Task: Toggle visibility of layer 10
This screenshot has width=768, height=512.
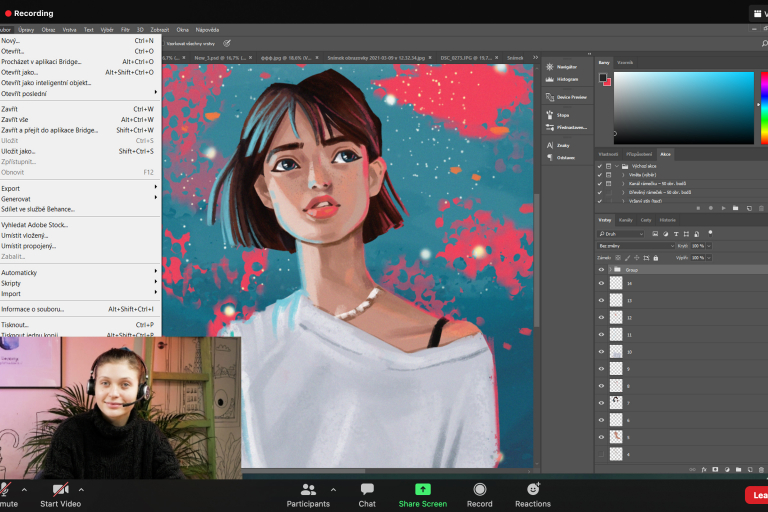Action: pos(601,352)
